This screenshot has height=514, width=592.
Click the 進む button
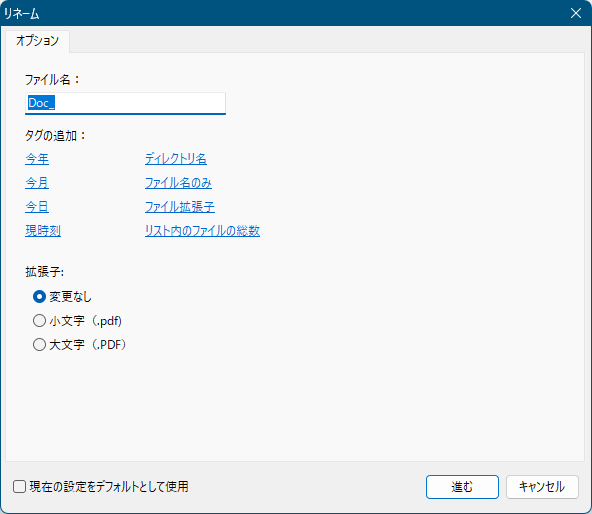[x=462, y=487]
